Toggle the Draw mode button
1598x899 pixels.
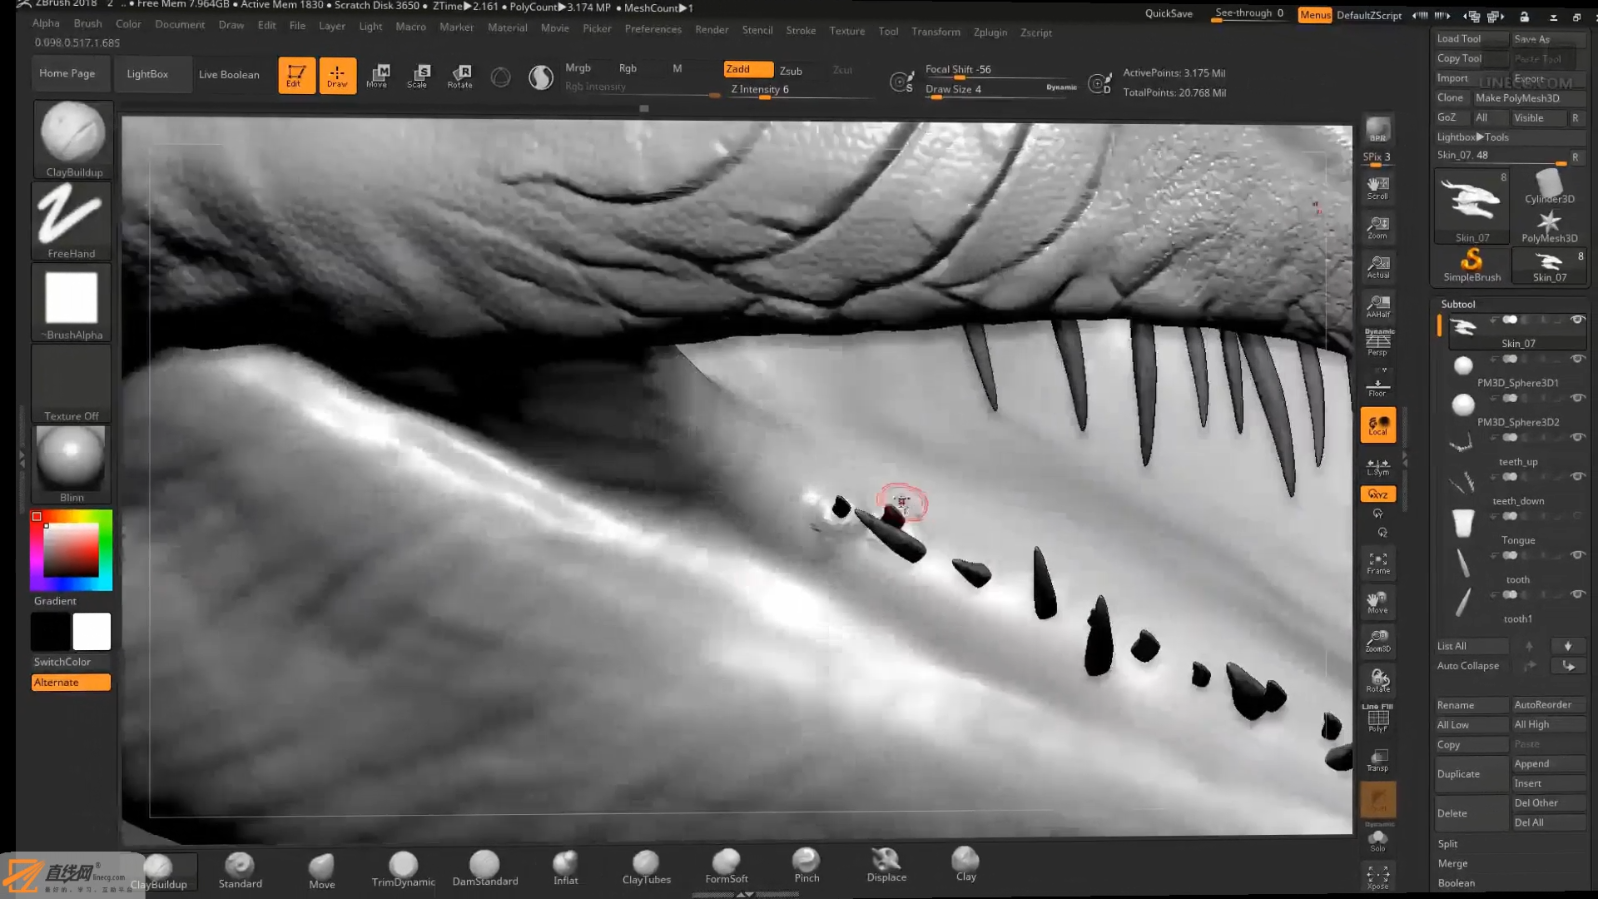337,75
